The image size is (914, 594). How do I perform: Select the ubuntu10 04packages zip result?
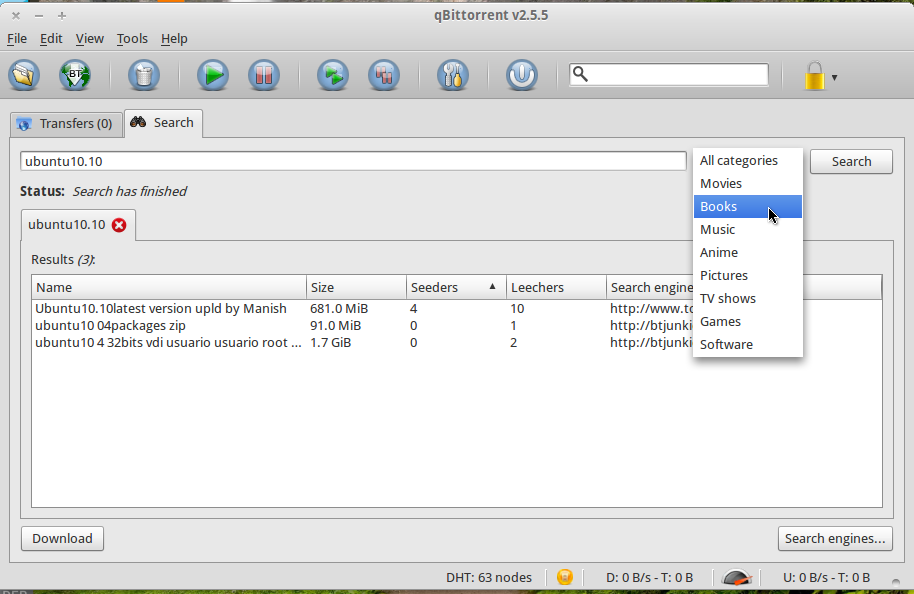pyautogui.click(x=110, y=325)
